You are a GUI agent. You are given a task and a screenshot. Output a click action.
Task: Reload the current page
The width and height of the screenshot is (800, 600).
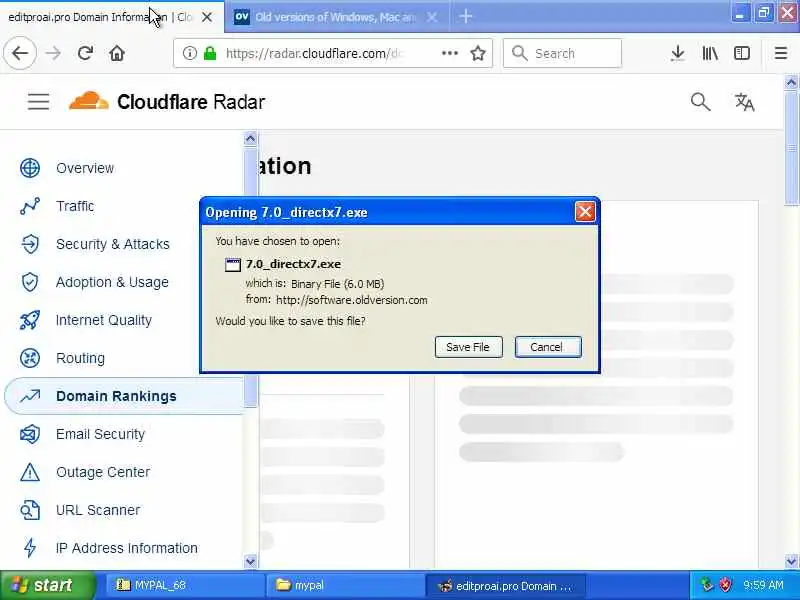[85, 53]
